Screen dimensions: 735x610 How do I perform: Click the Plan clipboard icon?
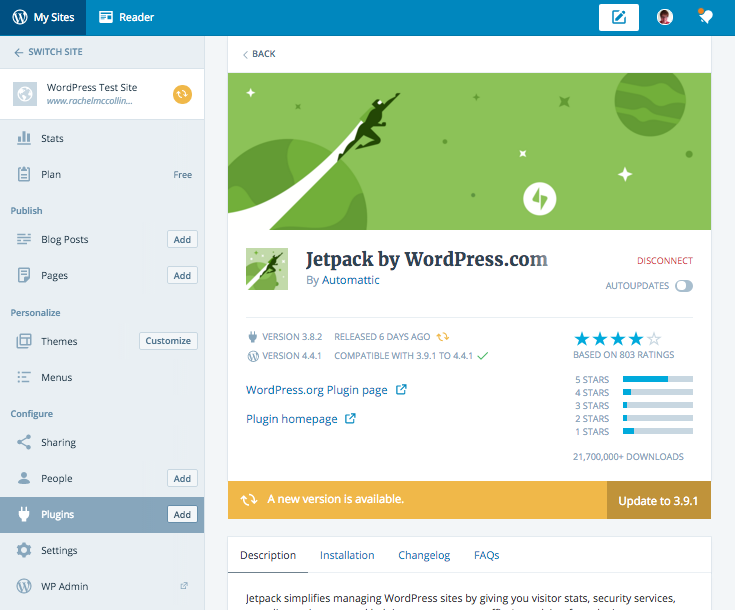click(24, 174)
